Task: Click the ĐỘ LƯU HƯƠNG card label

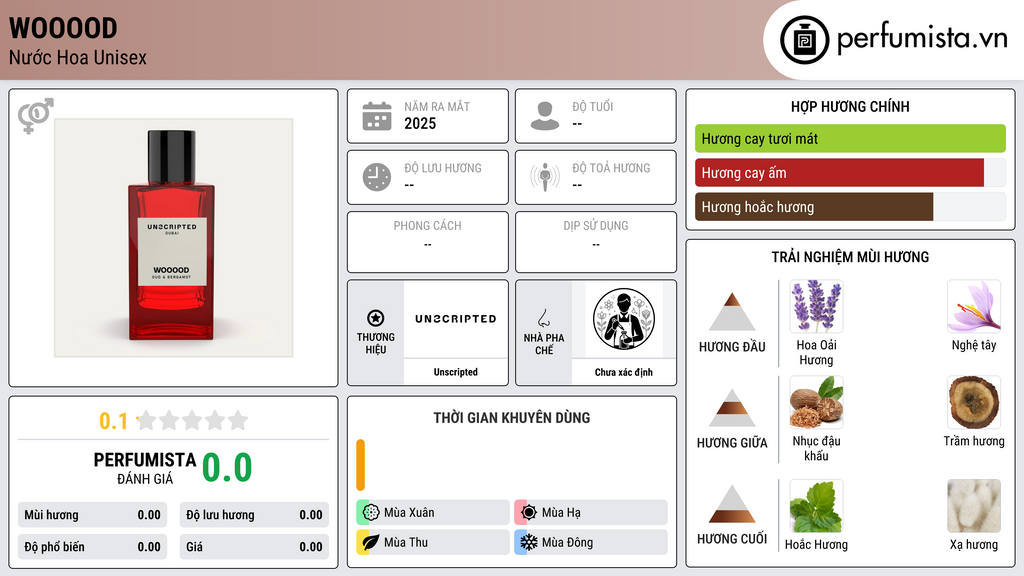Action: (x=443, y=168)
